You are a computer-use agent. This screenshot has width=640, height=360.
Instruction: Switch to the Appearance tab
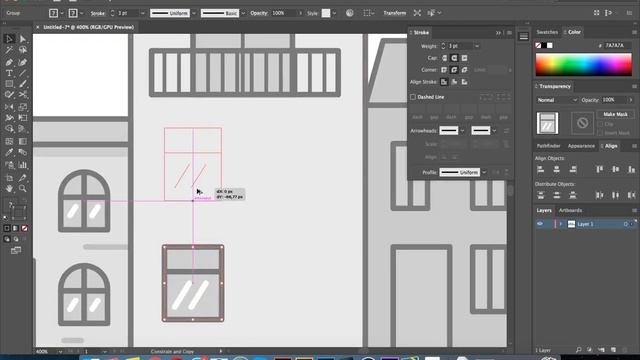(x=581, y=146)
